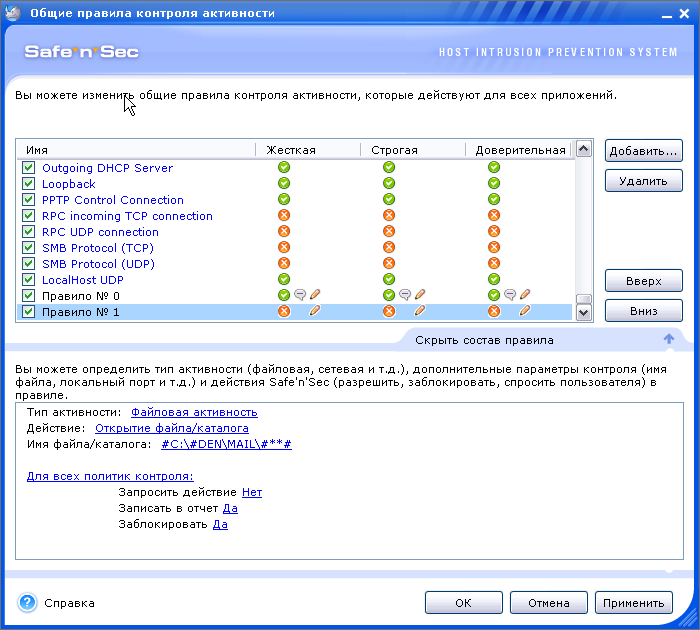Click the Справка help question mark icon

(x=28, y=603)
